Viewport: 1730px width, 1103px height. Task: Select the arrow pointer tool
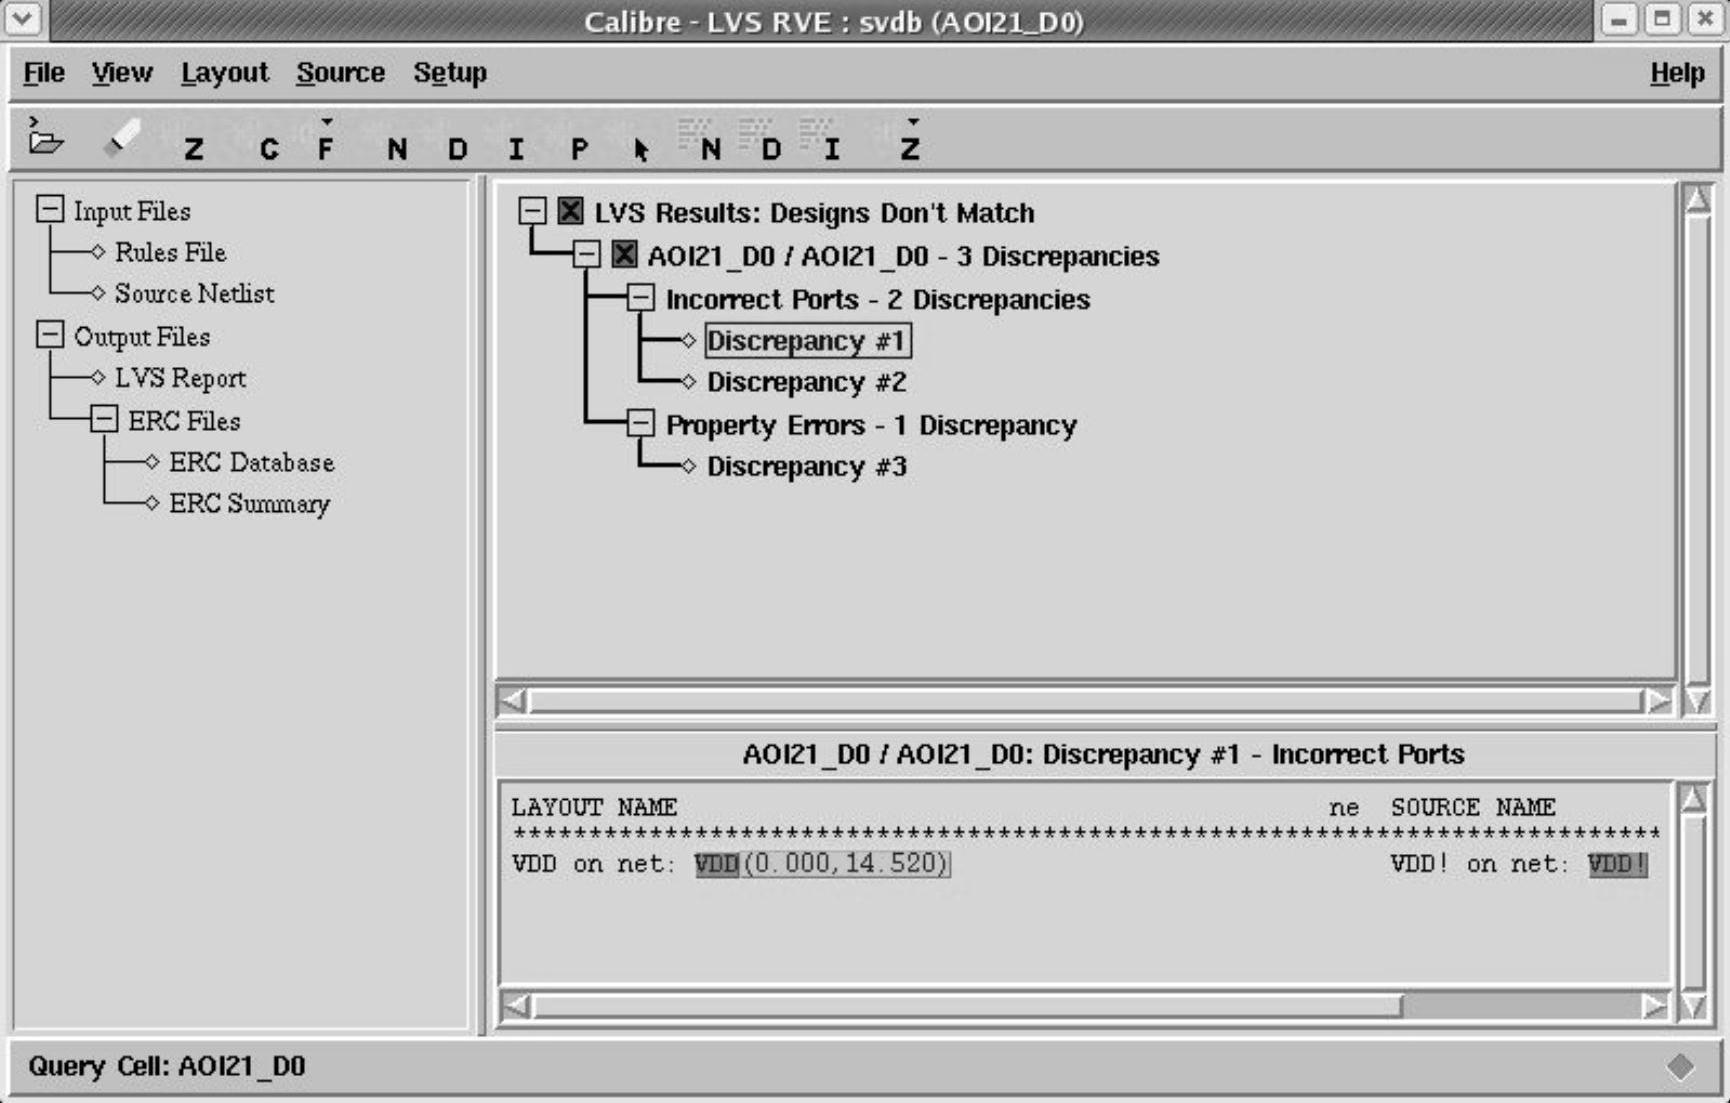(641, 150)
